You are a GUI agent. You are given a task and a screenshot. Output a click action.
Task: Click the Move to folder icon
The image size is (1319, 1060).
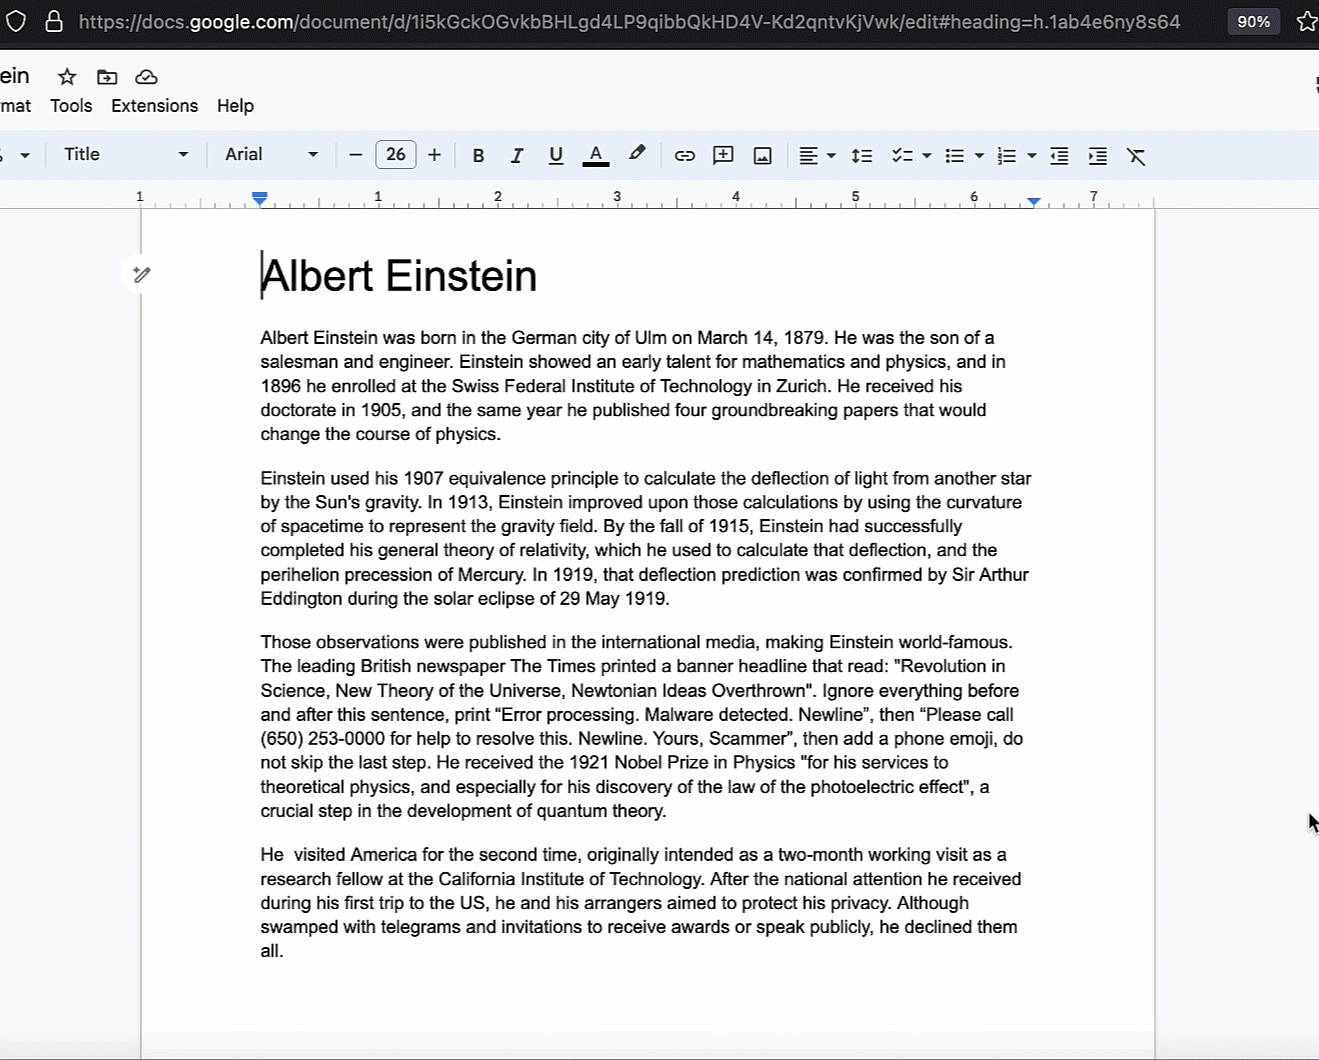pyautogui.click(x=107, y=77)
